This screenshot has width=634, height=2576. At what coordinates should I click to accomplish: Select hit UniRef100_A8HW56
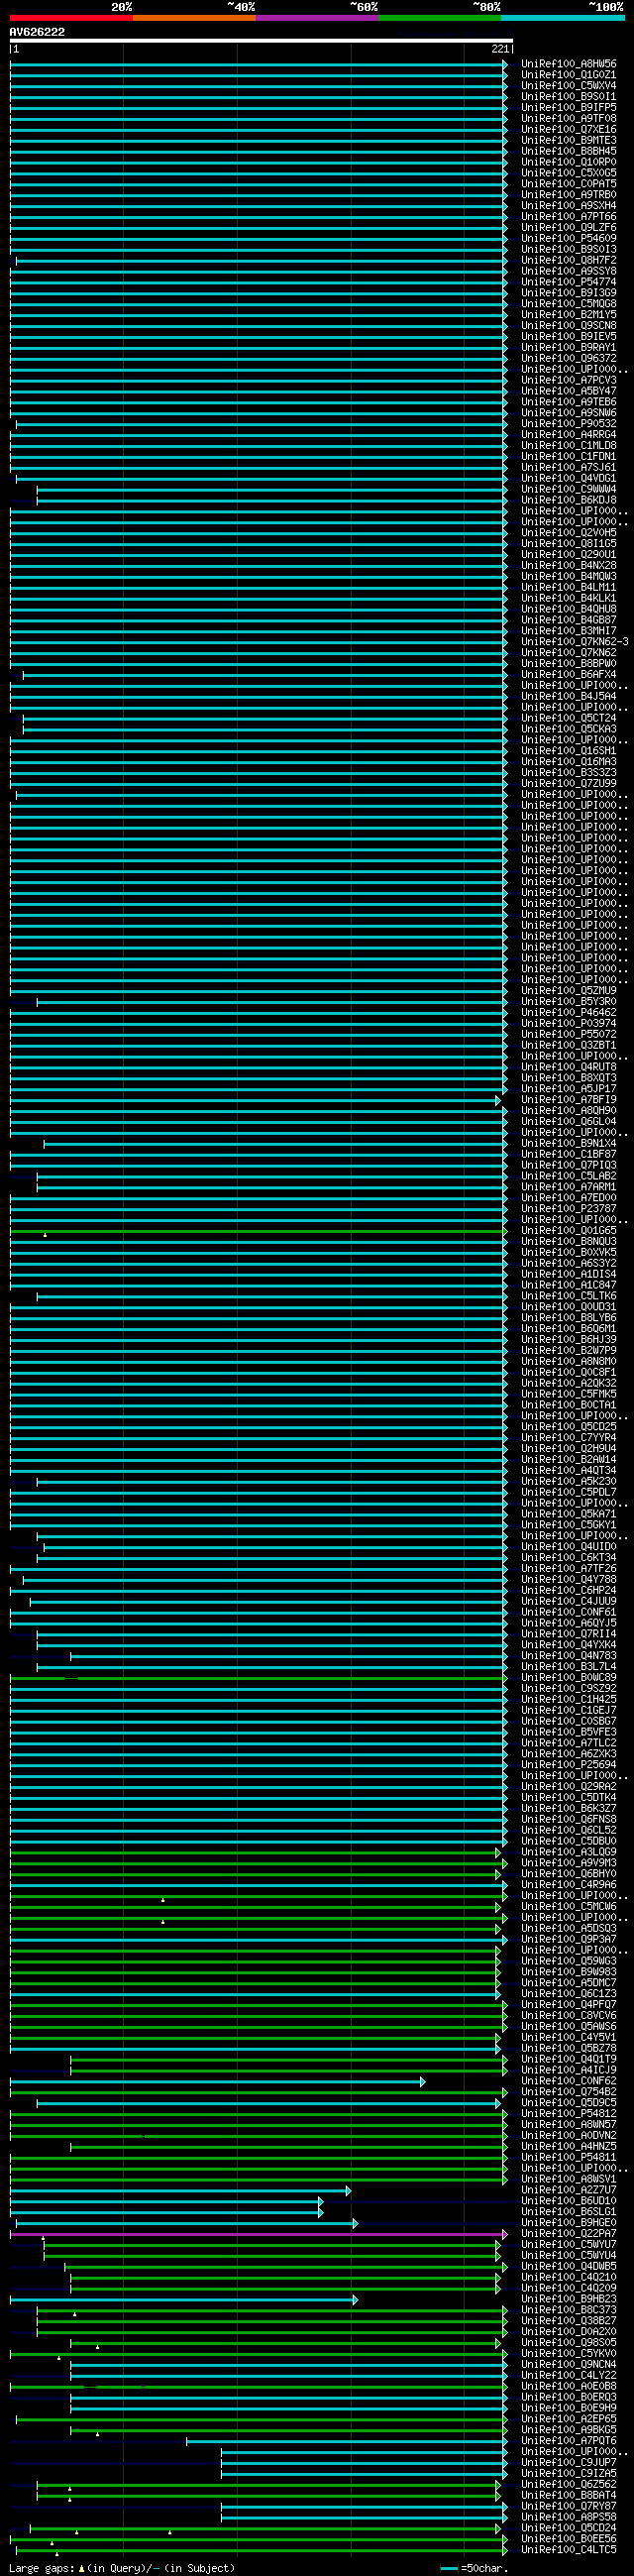(568, 64)
